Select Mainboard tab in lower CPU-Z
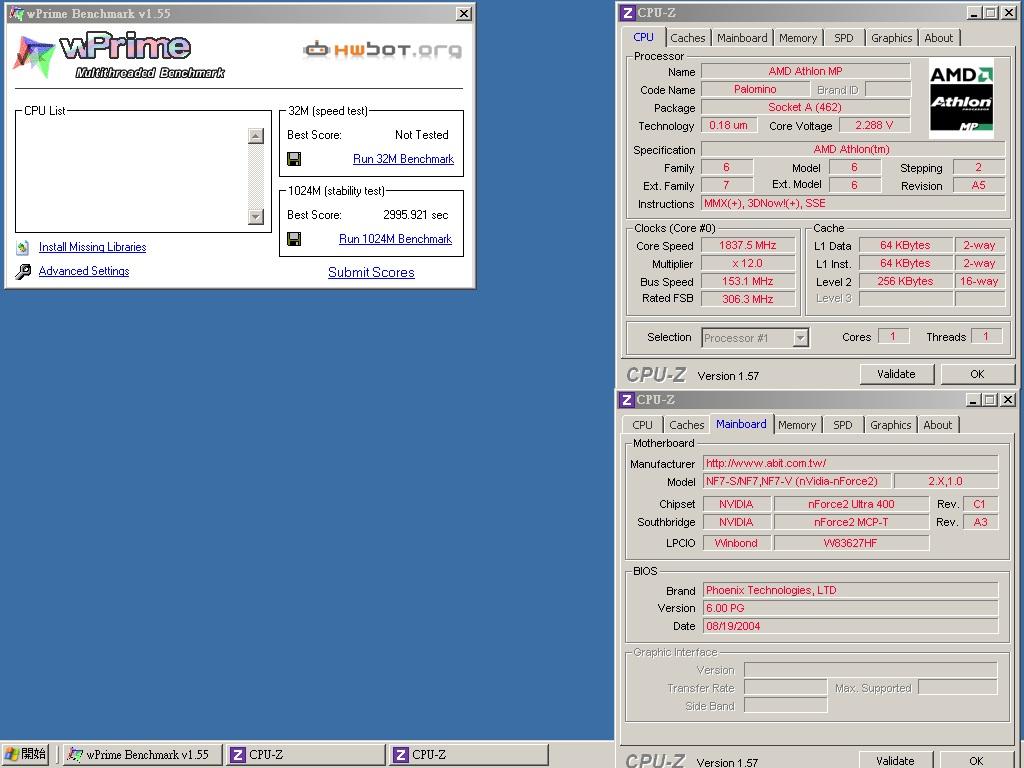The height and width of the screenshot is (768, 1024). (x=741, y=424)
